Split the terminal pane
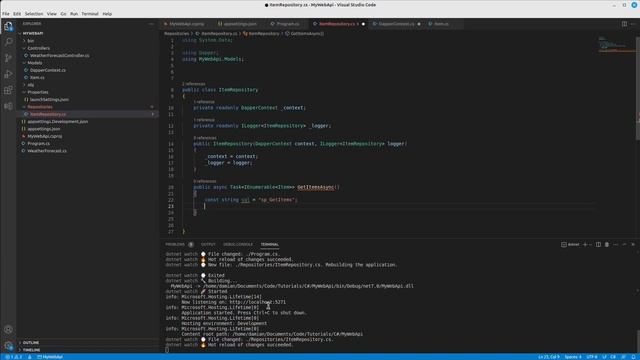Image resolution: width=640 pixels, height=360 pixels. point(598,244)
